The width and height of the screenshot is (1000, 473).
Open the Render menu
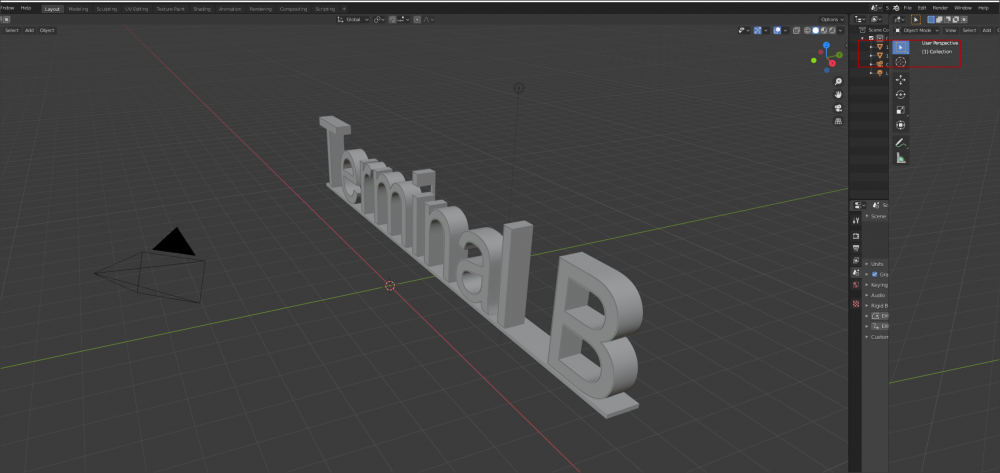[940, 8]
